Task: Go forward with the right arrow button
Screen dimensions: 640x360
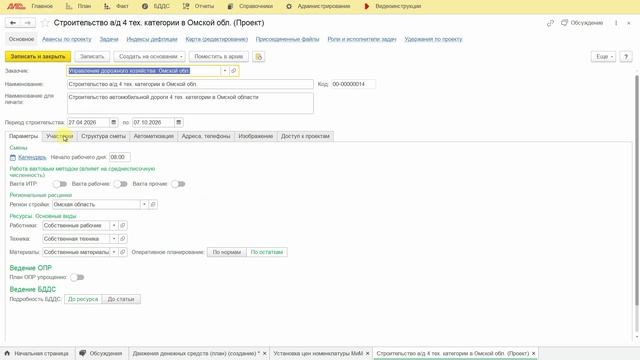Action: (x=27, y=23)
